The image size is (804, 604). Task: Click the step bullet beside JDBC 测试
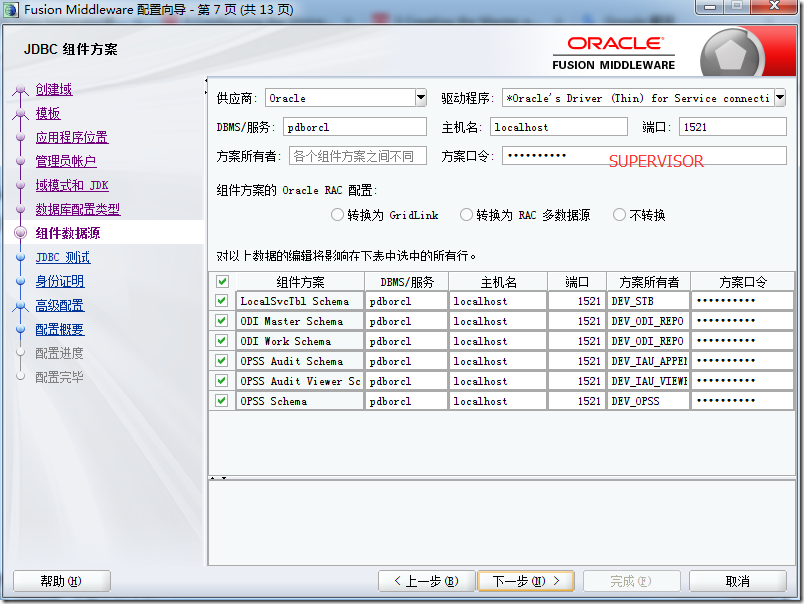pos(21,257)
